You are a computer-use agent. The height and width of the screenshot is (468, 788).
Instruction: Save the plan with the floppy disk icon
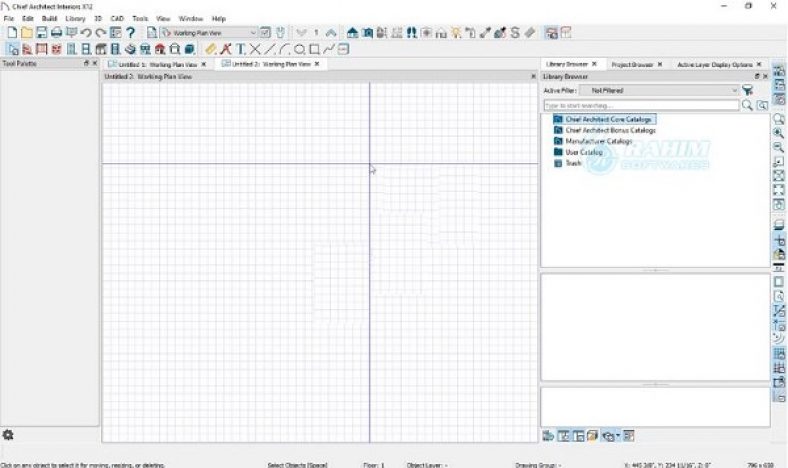pyautogui.click(x=41, y=33)
